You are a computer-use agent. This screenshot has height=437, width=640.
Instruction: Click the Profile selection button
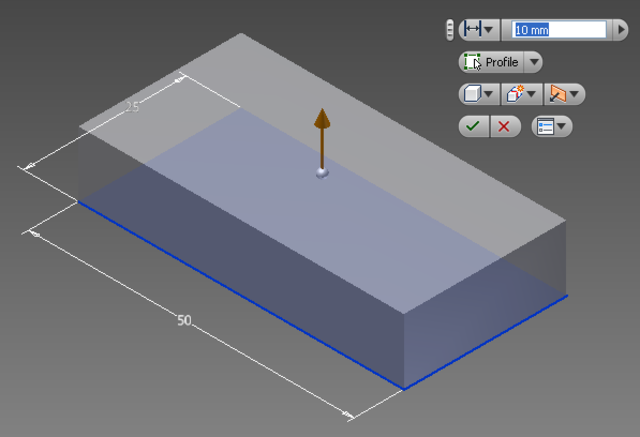click(491, 62)
